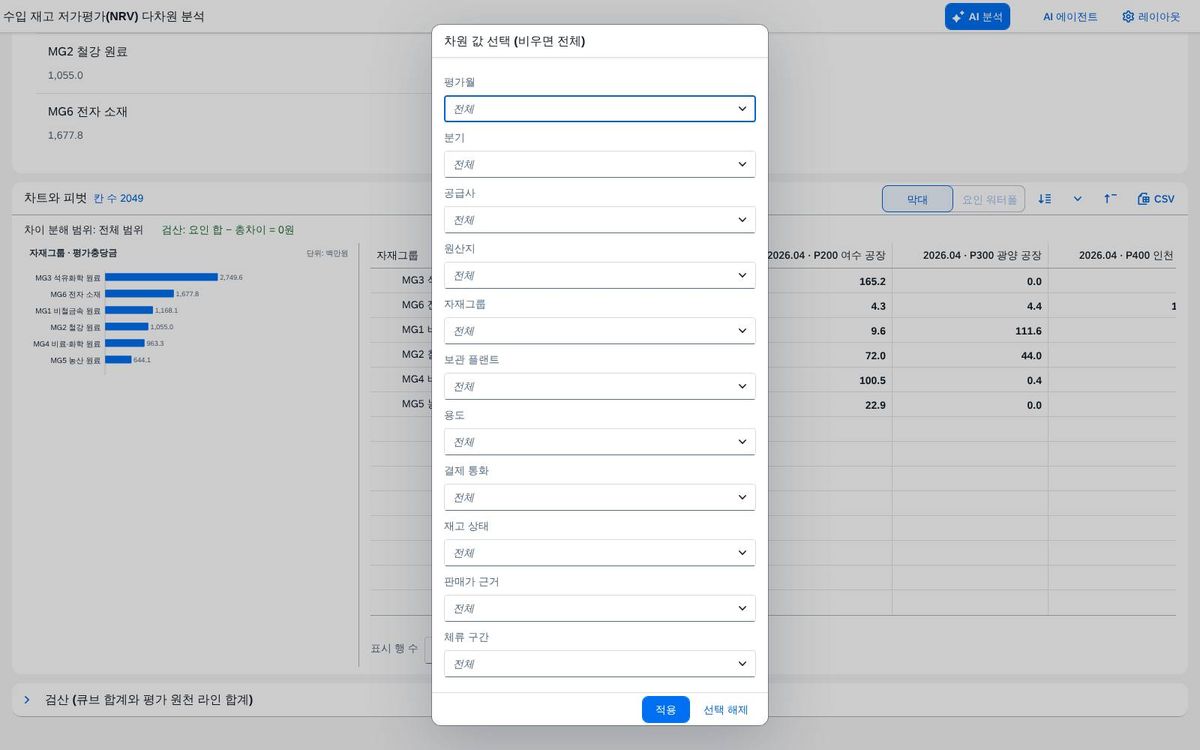The image size is (1200, 750).
Task: Open the AI 에이전트 panel
Action: (1070, 17)
